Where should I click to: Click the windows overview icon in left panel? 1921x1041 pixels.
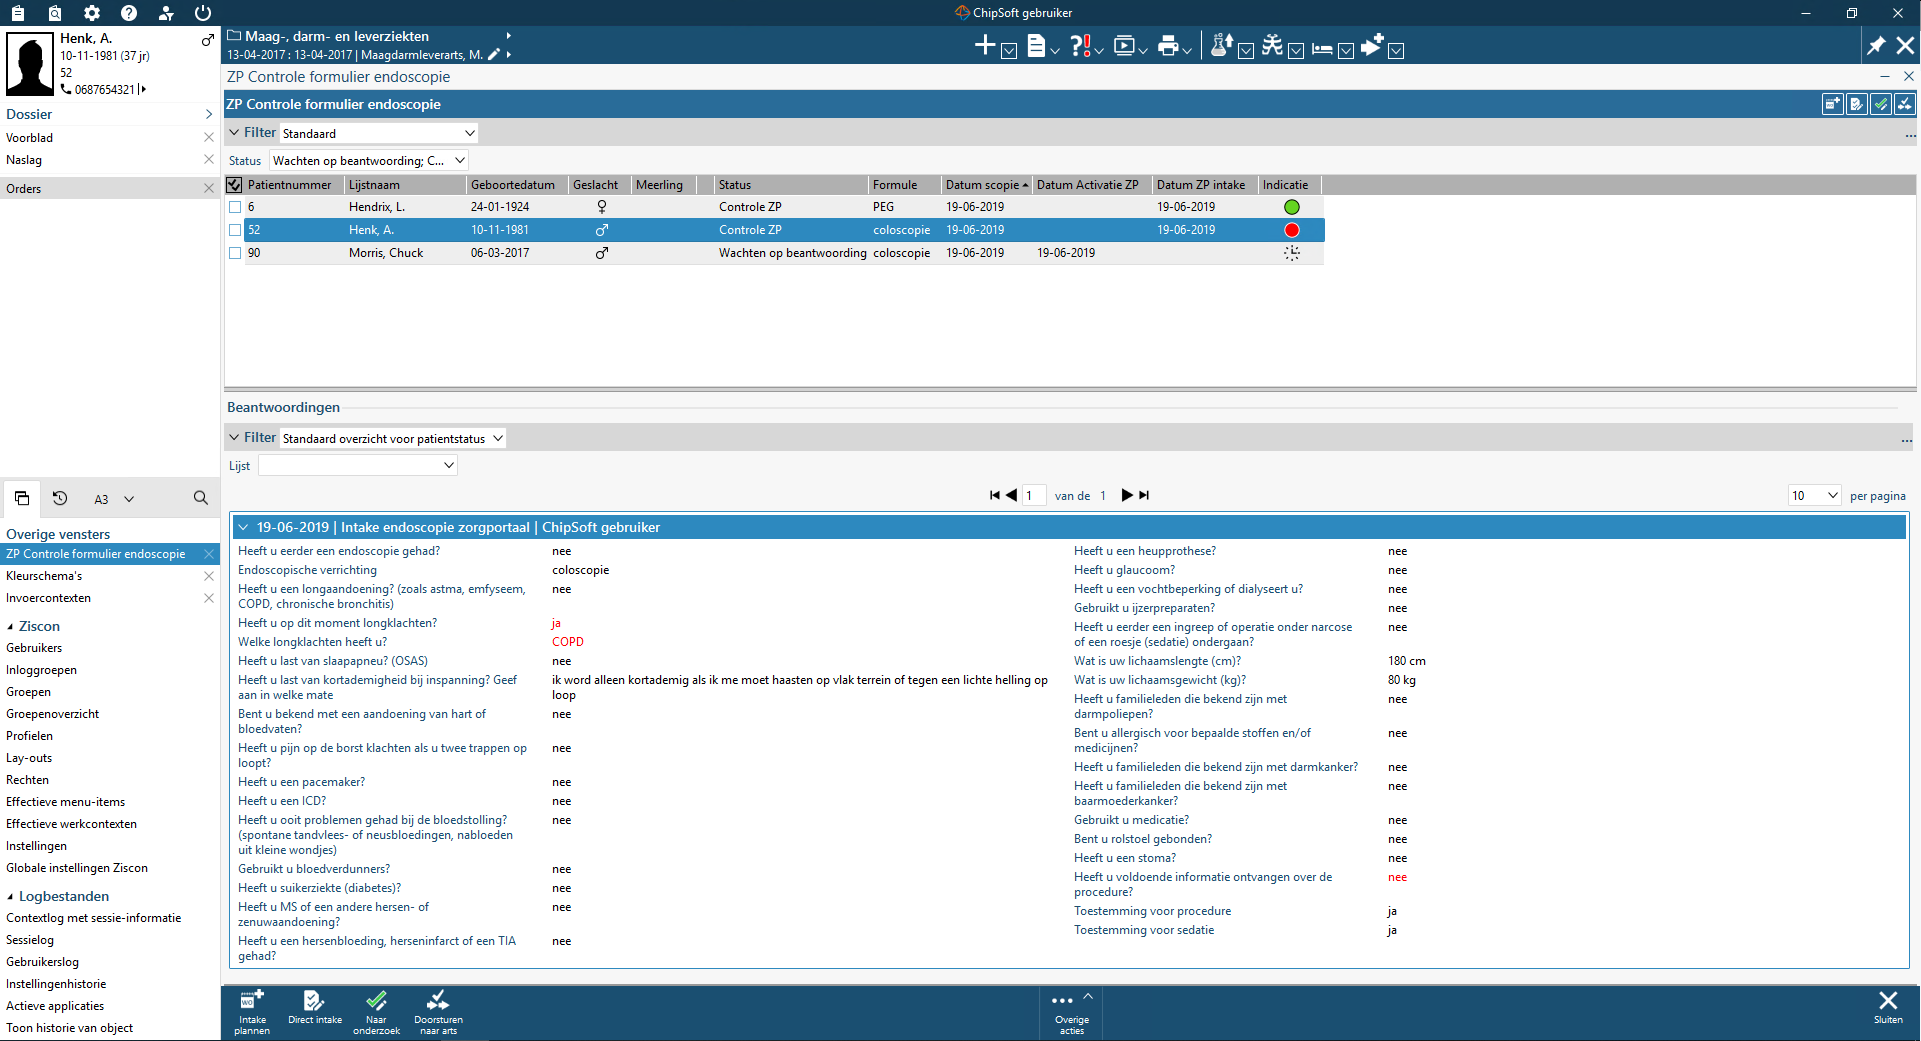click(22, 498)
